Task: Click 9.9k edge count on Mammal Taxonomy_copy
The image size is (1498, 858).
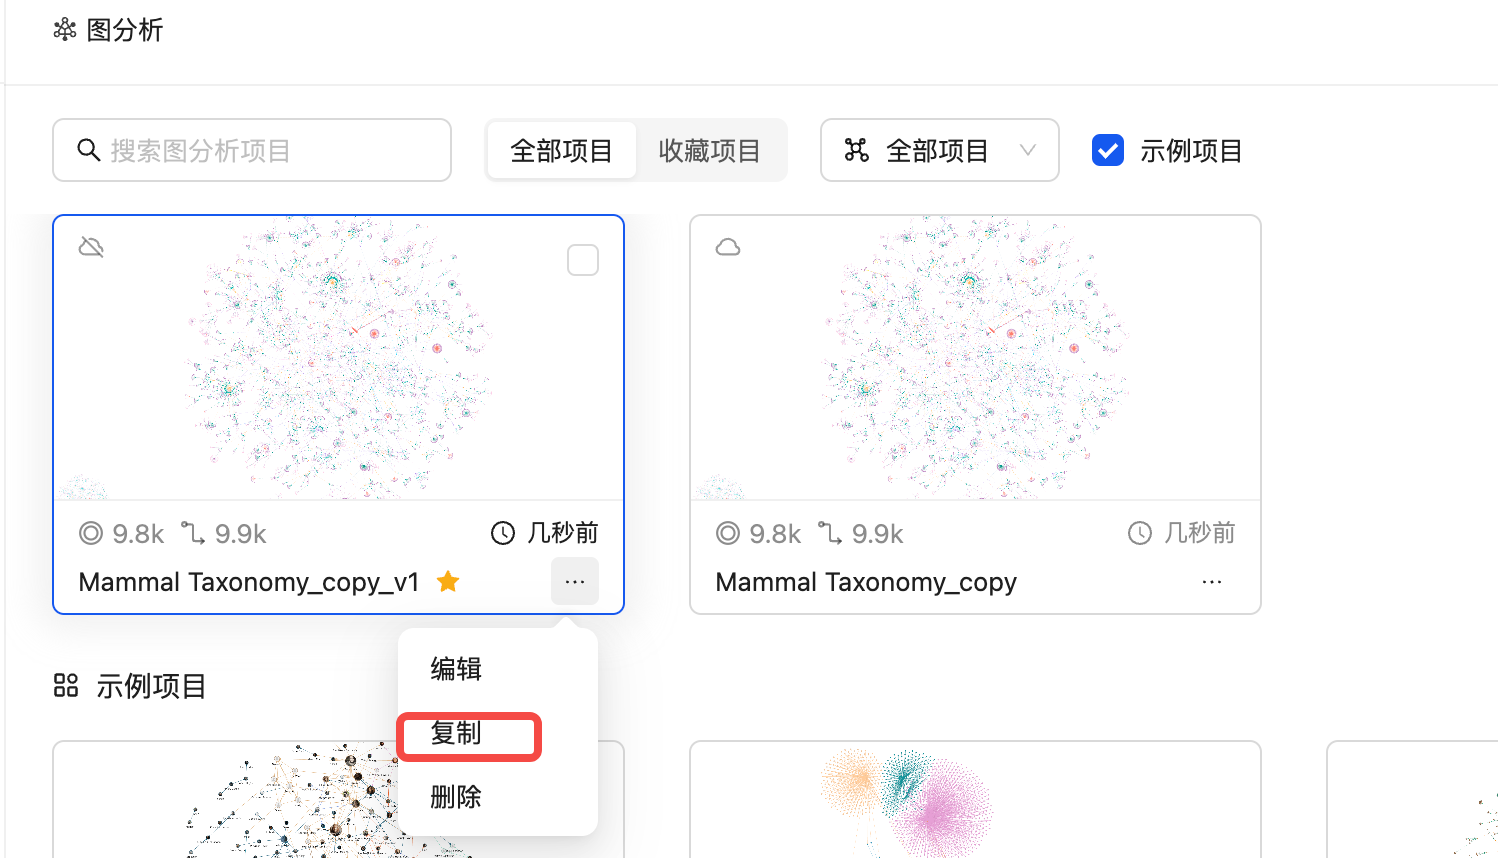Action: [x=878, y=534]
